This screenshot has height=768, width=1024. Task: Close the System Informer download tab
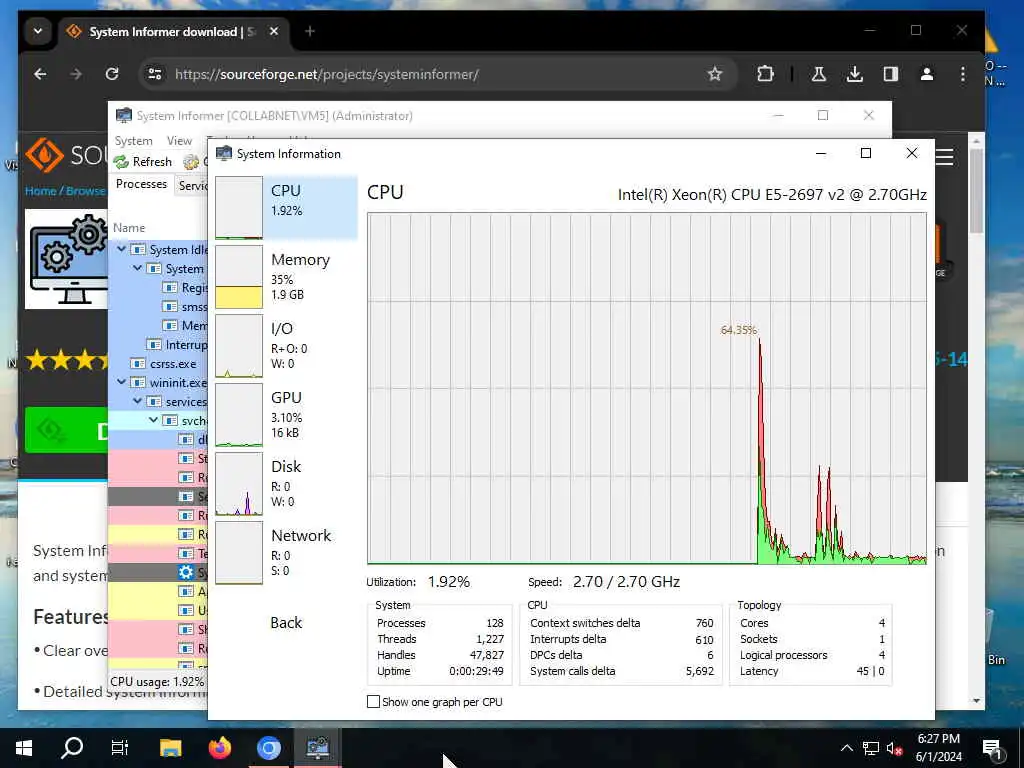pyautogui.click(x=274, y=31)
